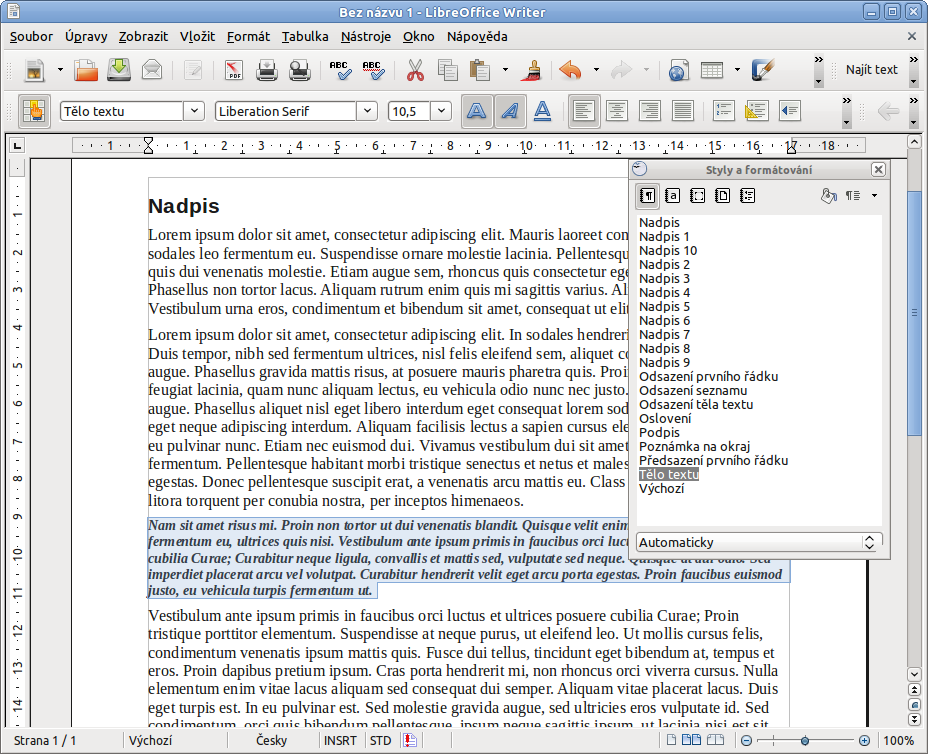Open the font size dropdown showing 10,5
This screenshot has width=928, height=754.
tap(441, 111)
